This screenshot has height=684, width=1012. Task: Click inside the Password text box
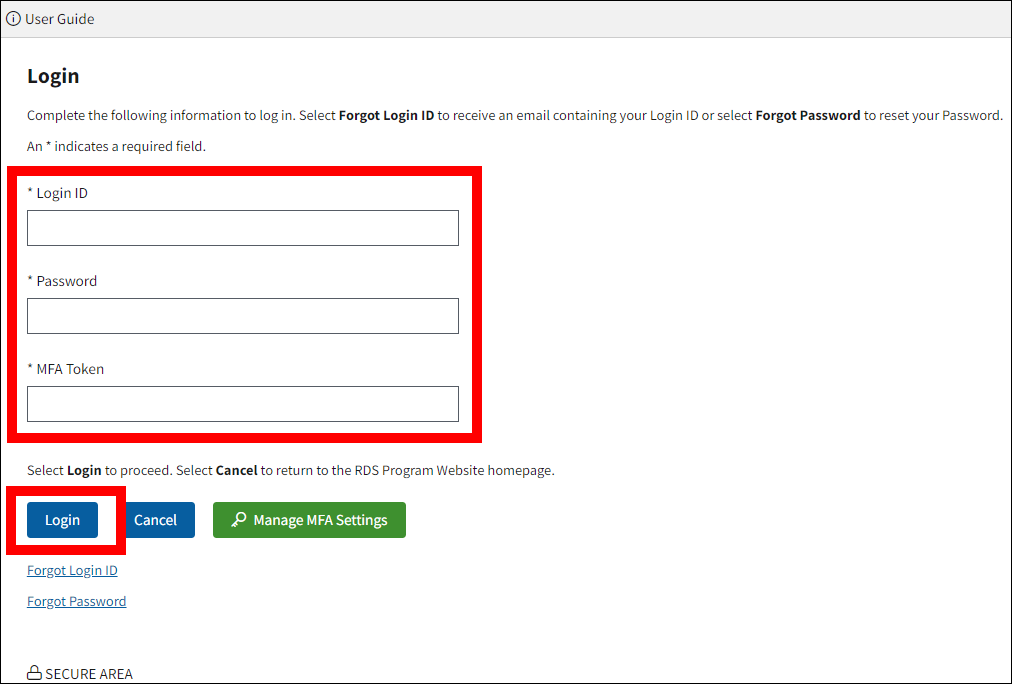[x=242, y=316]
